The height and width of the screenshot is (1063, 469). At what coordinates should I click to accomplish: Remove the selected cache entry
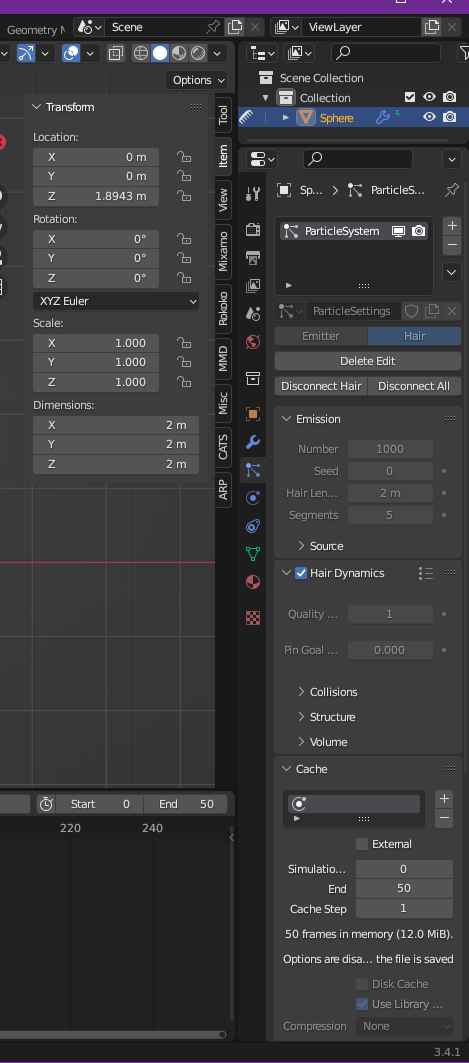(444, 818)
